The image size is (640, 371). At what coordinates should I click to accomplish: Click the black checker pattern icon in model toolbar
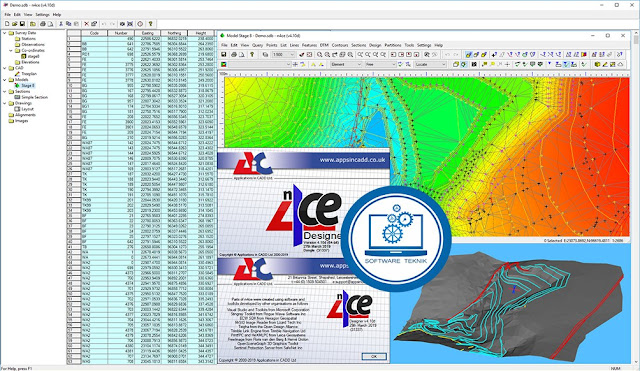tap(474, 64)
